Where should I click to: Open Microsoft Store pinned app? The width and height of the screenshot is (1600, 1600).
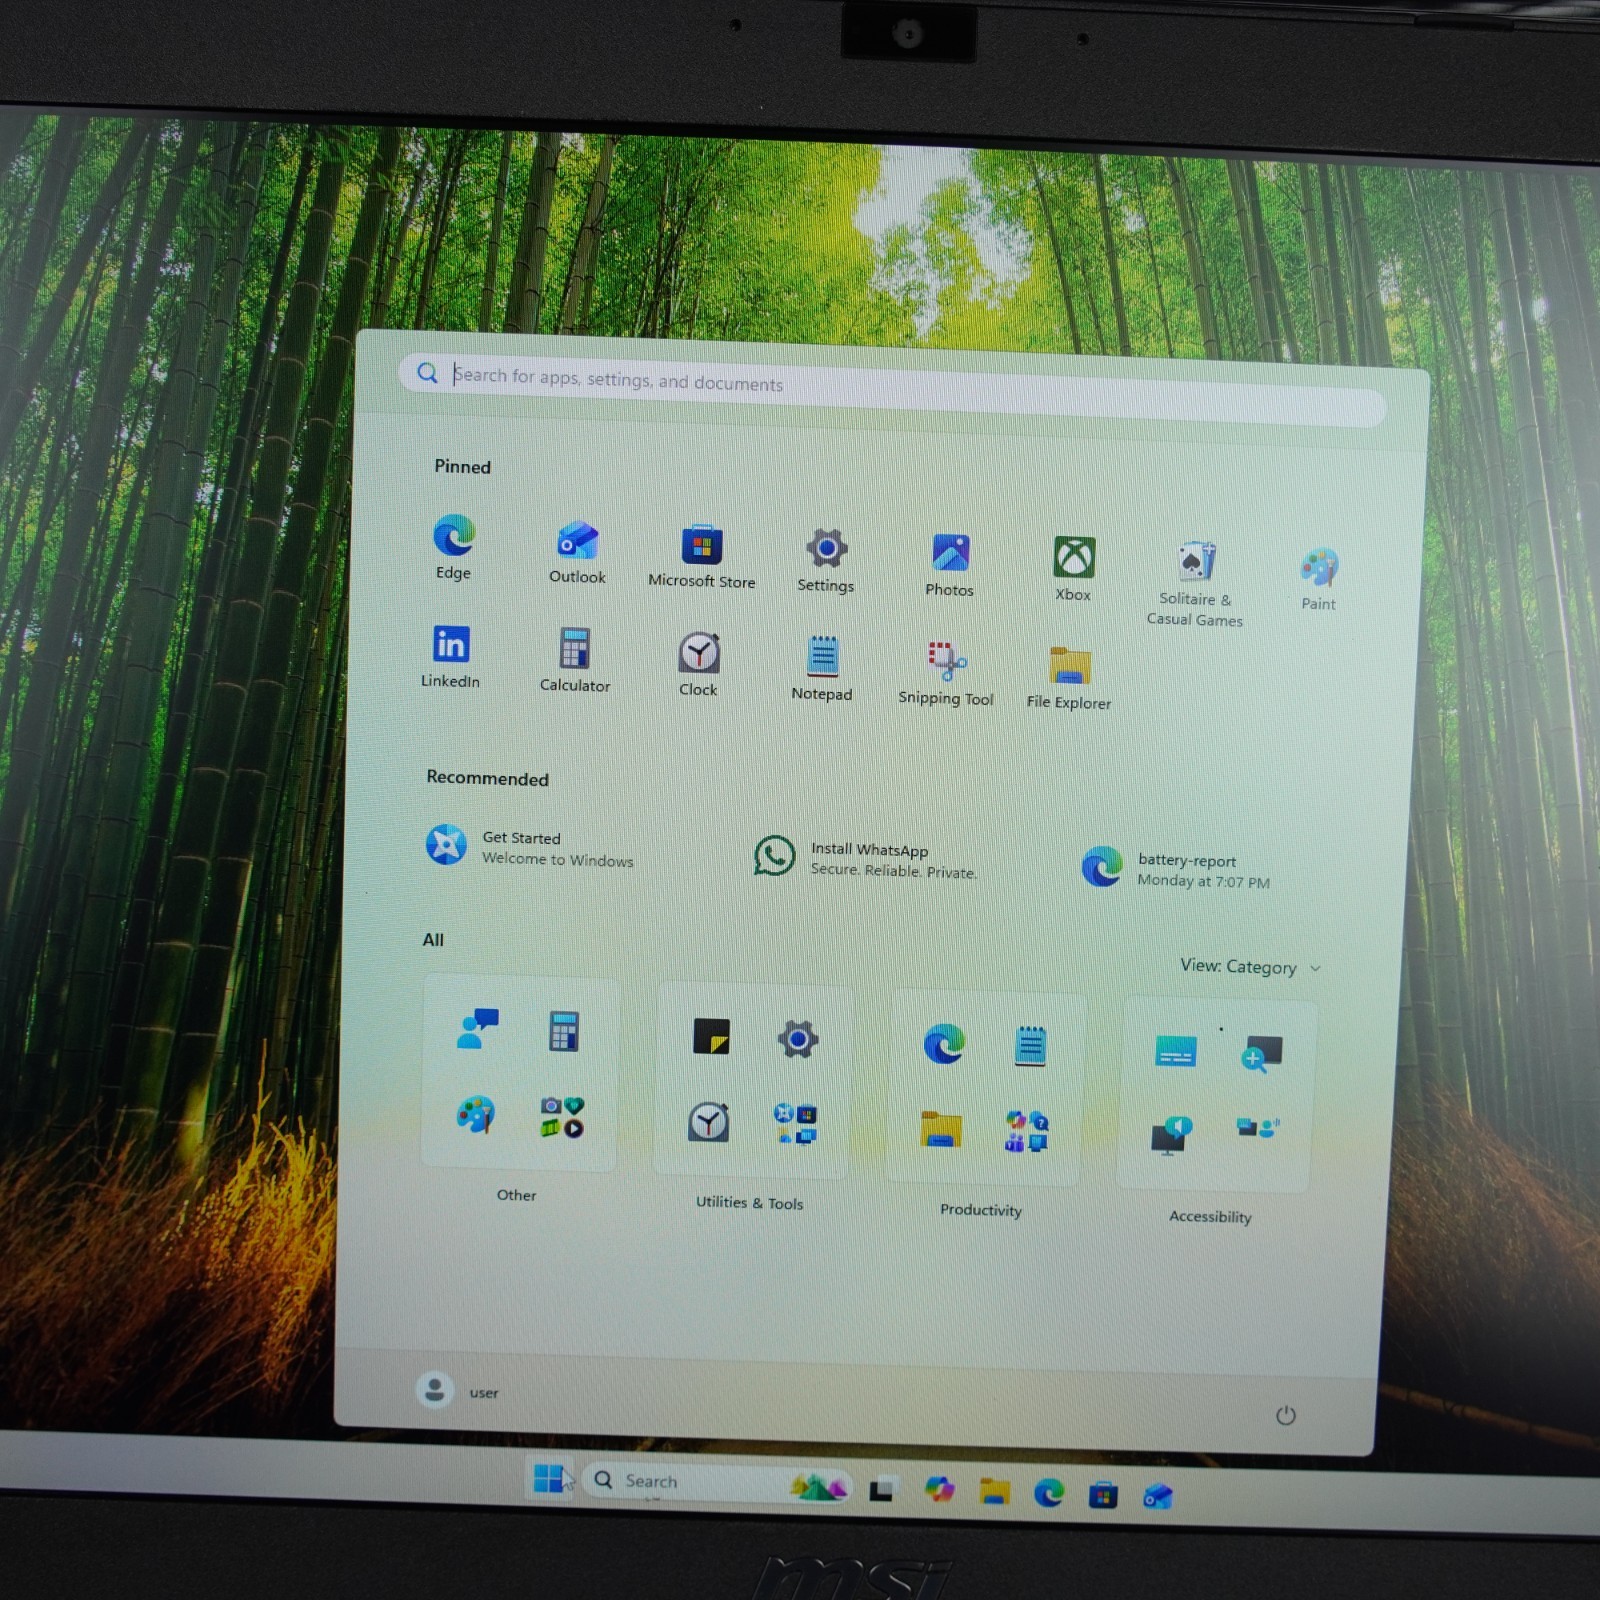pos(702,555)
